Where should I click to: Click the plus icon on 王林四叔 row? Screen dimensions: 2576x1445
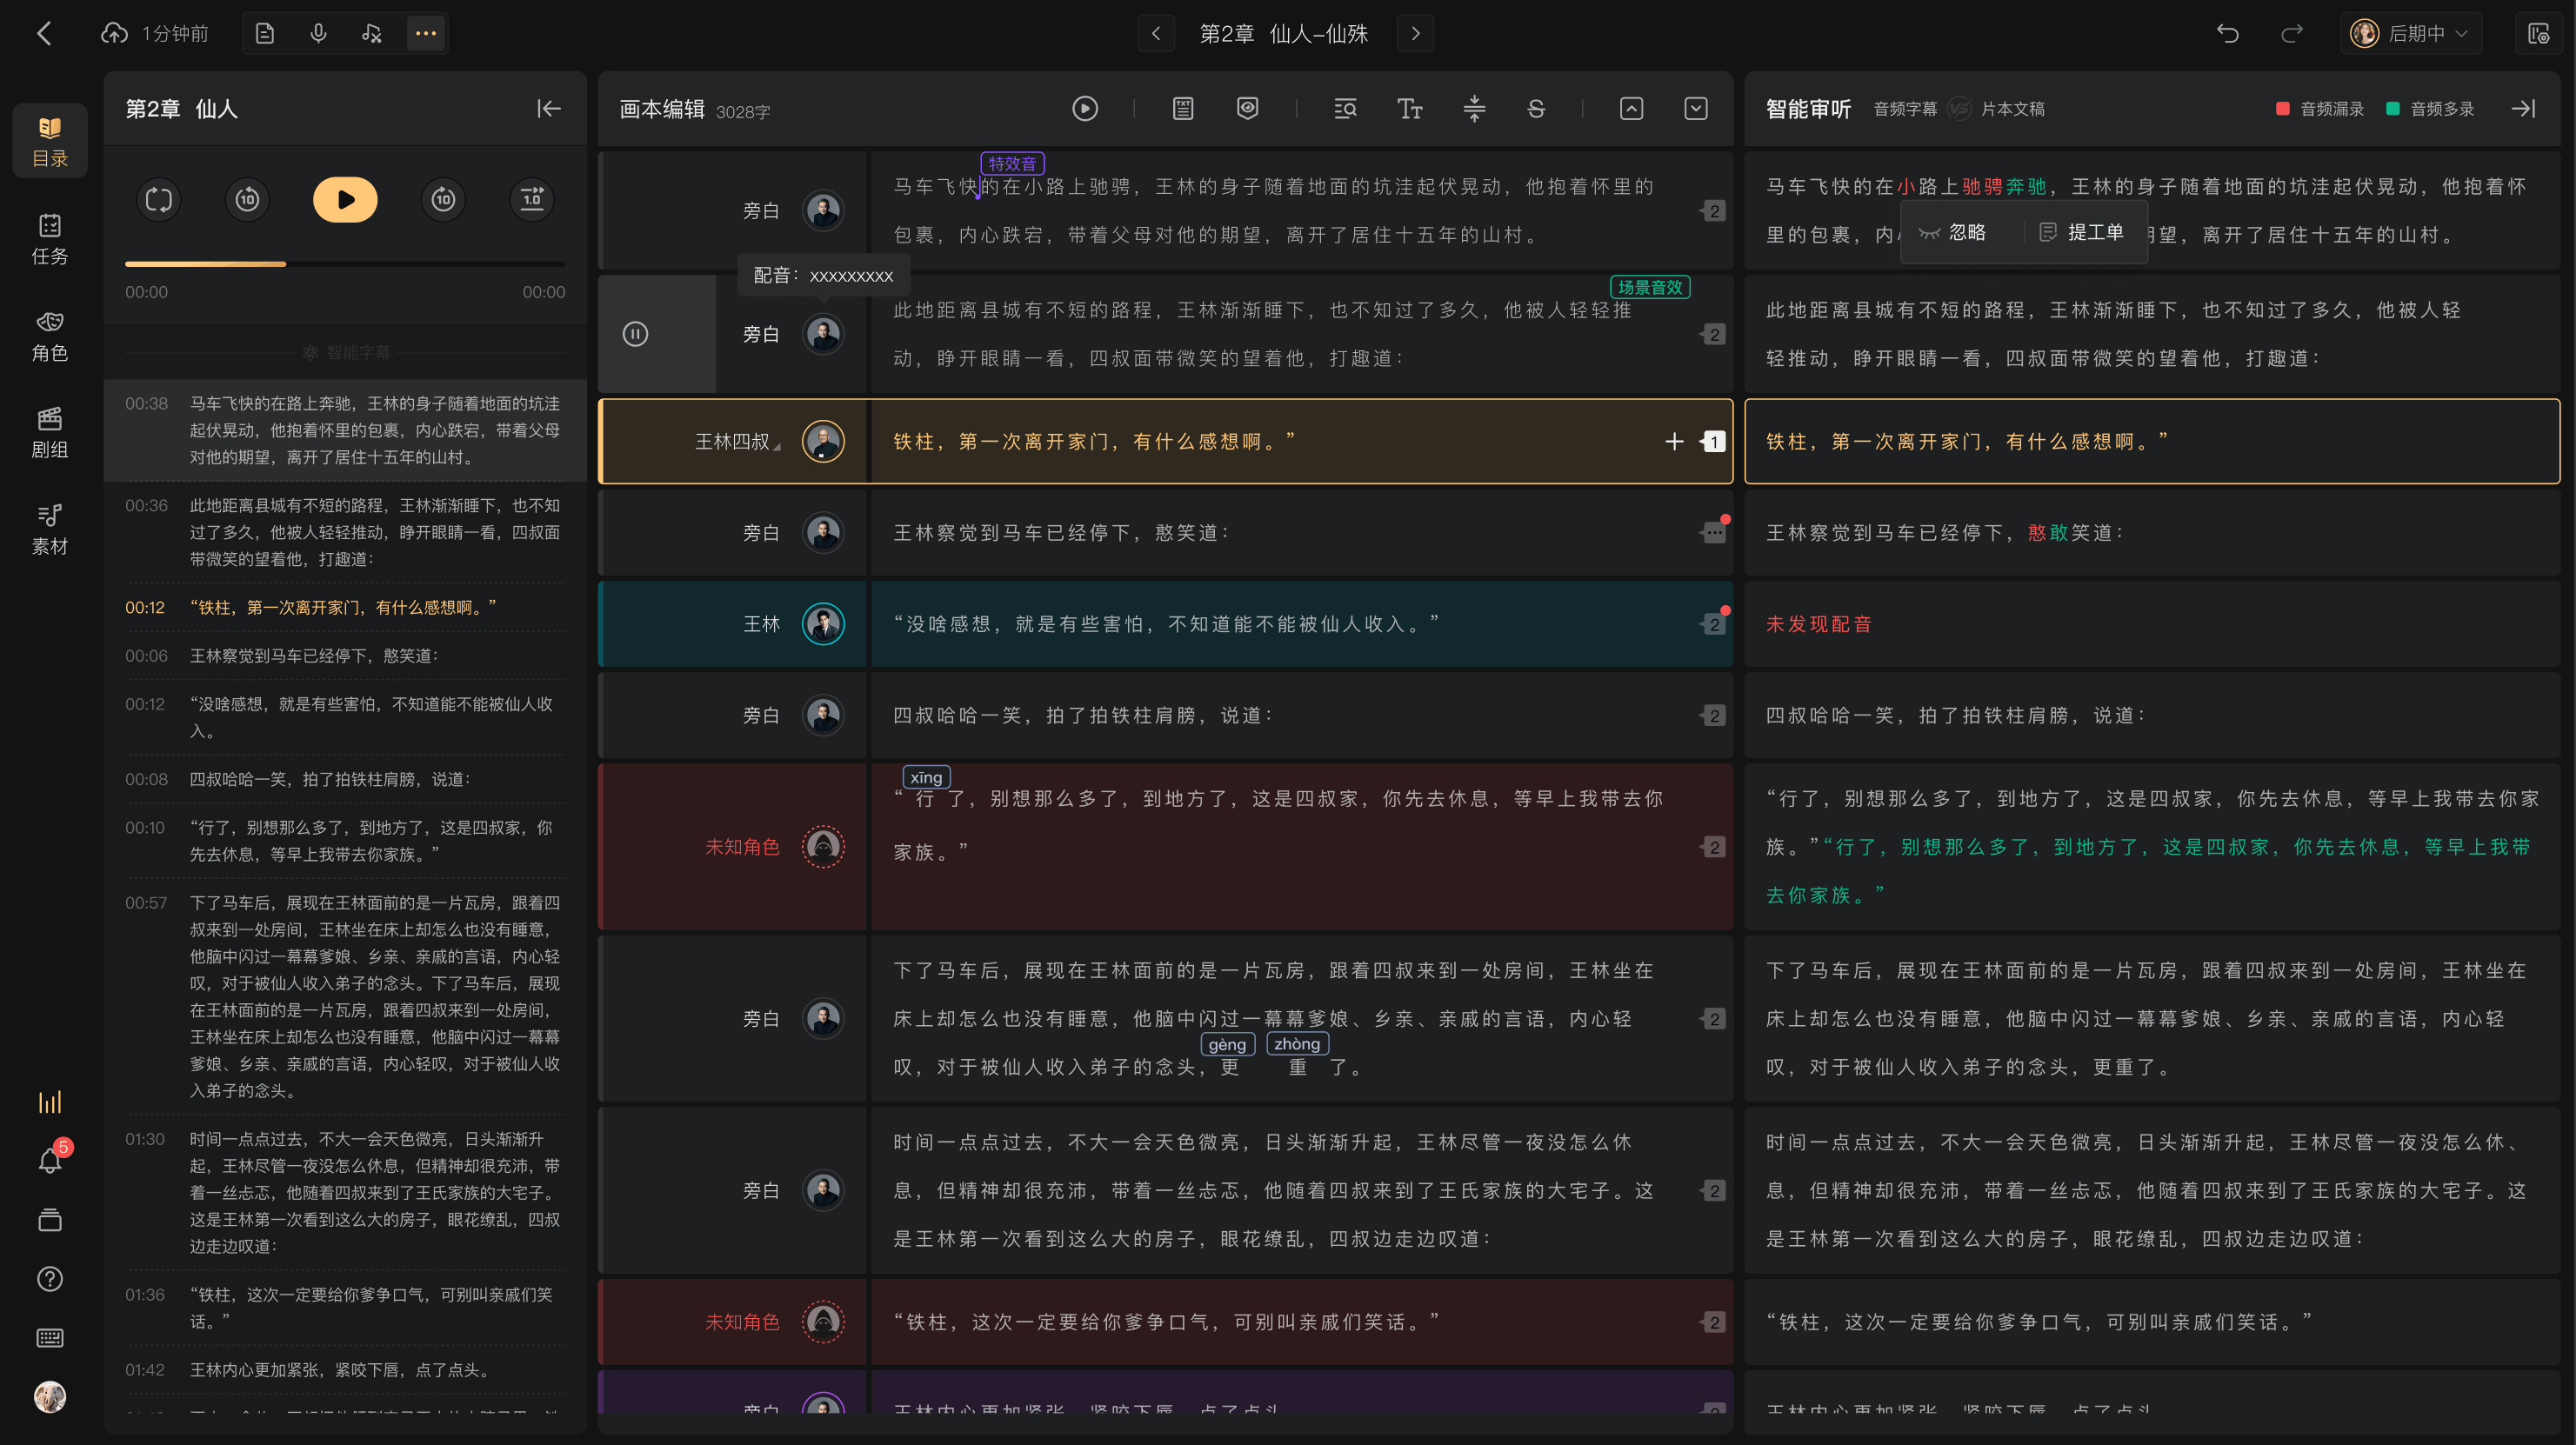[x=1674, y=441]
